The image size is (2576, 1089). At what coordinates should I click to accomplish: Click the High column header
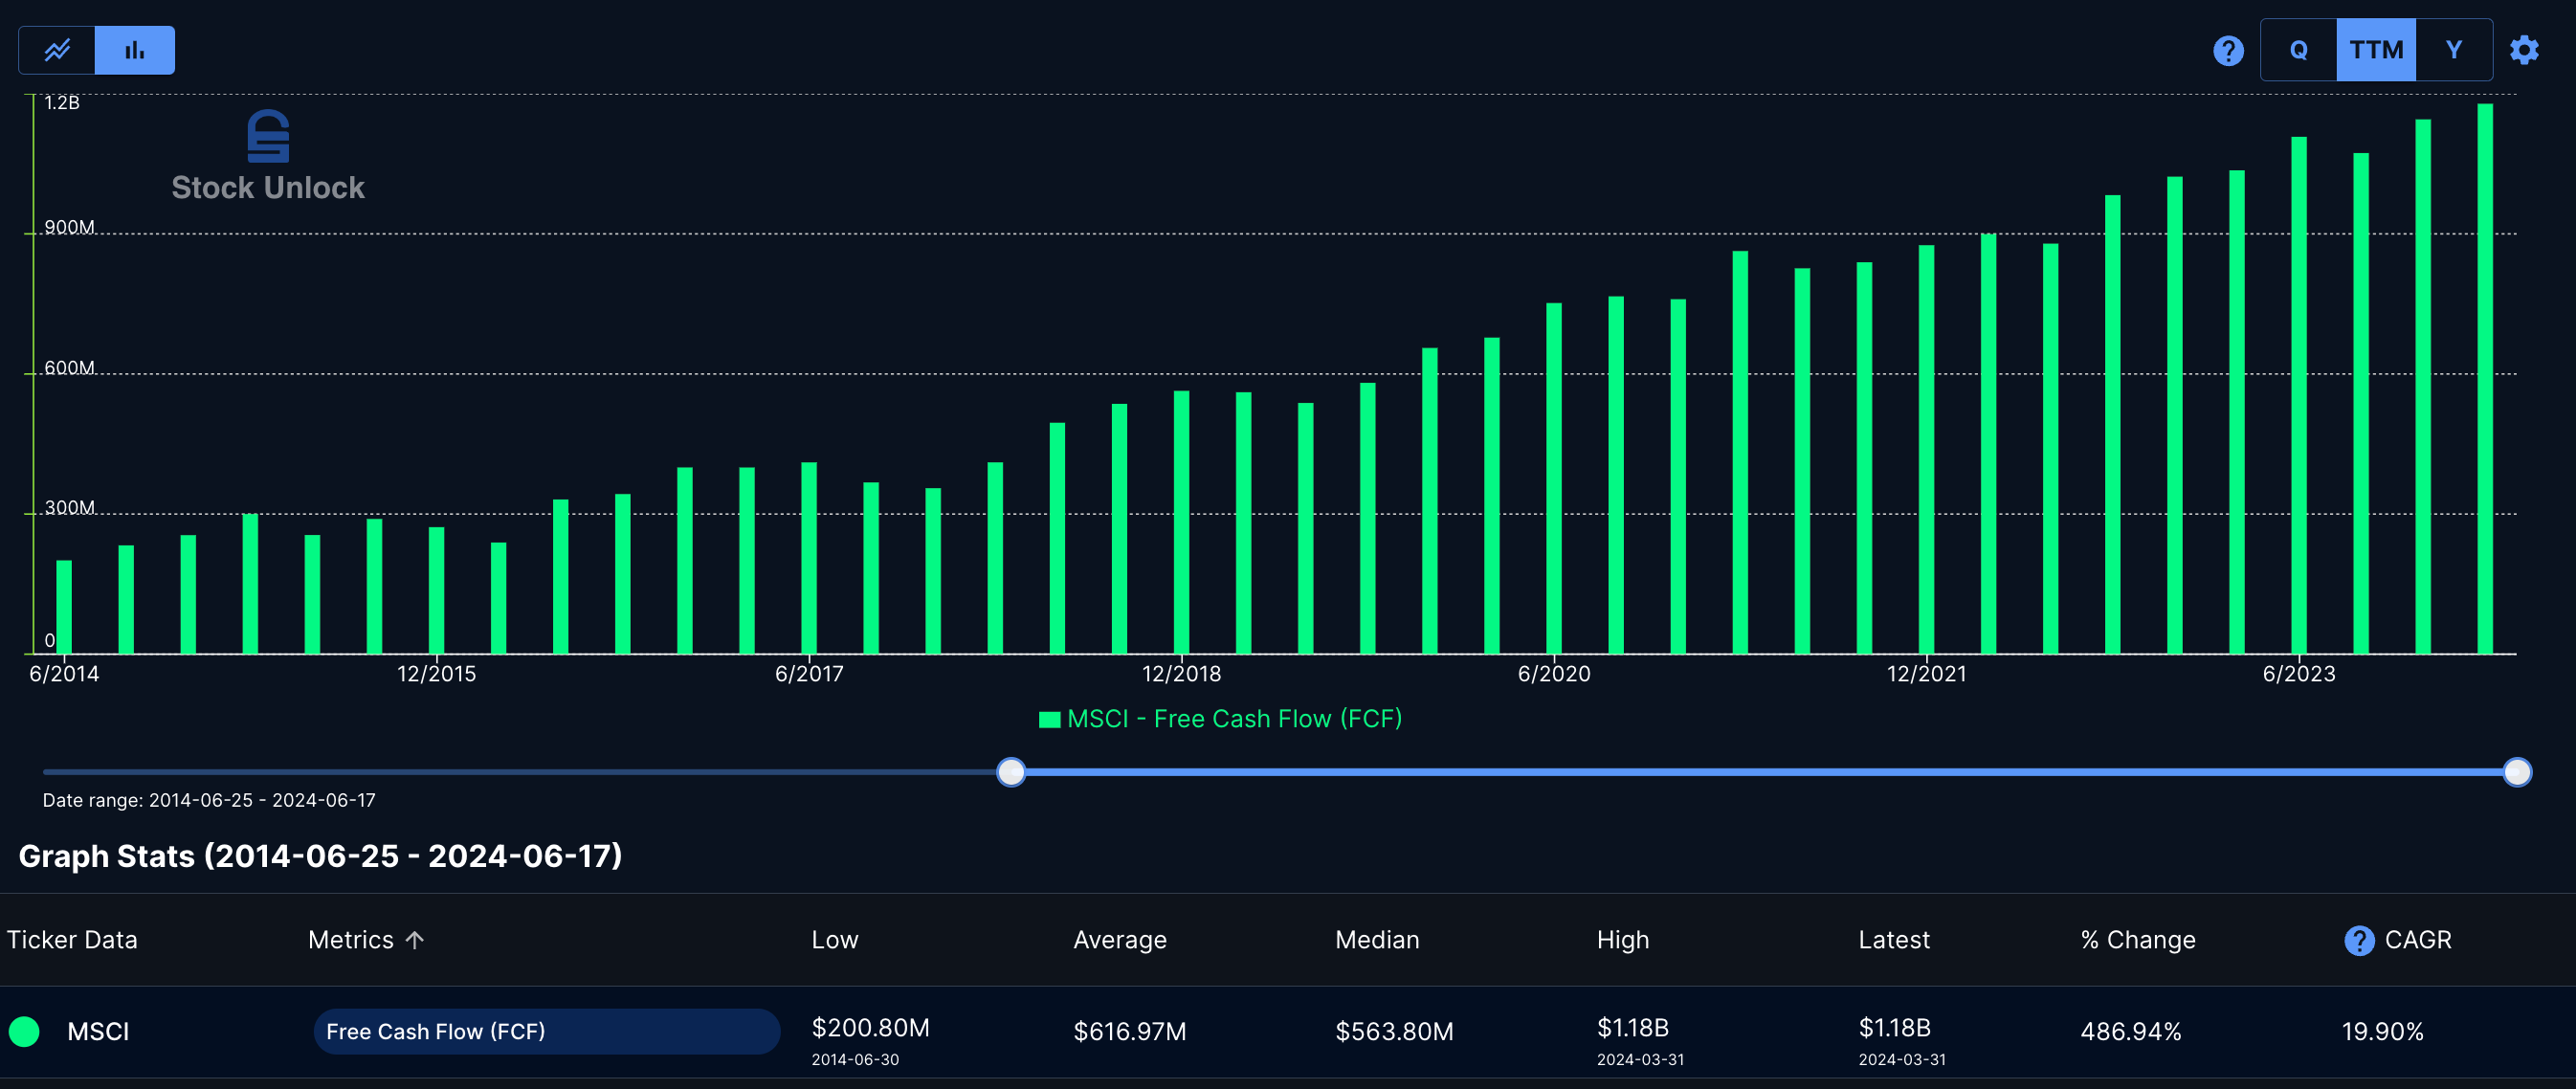pyautogui.click(x=1623, y=940)
